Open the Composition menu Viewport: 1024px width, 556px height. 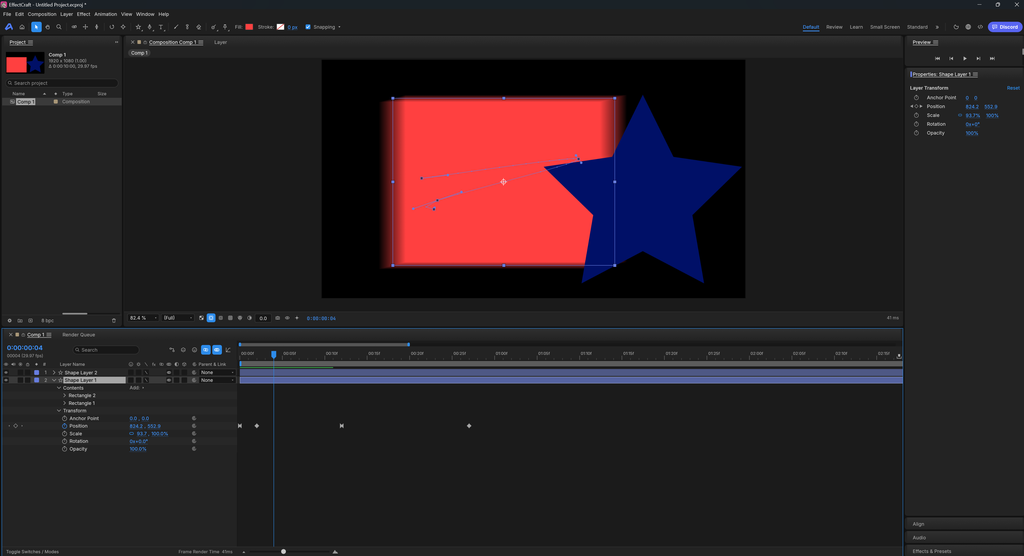tap(42, 14)
